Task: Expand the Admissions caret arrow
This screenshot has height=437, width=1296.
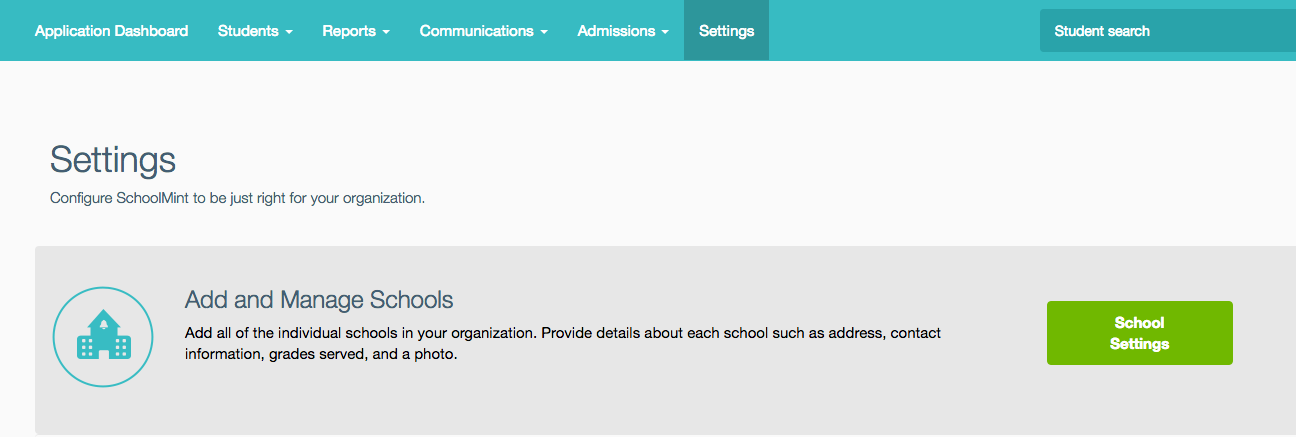Action: pos(665,32)
